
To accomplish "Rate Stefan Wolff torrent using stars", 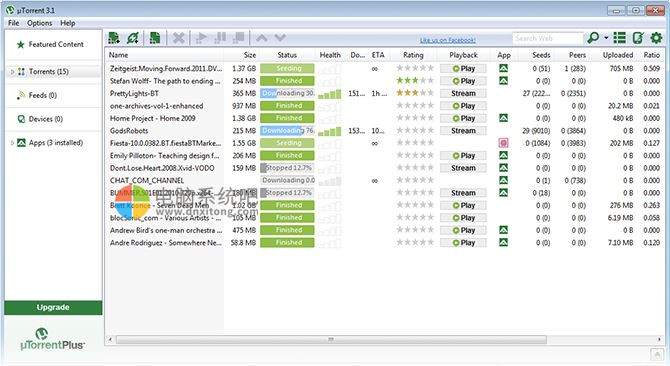I will [415, 81].
